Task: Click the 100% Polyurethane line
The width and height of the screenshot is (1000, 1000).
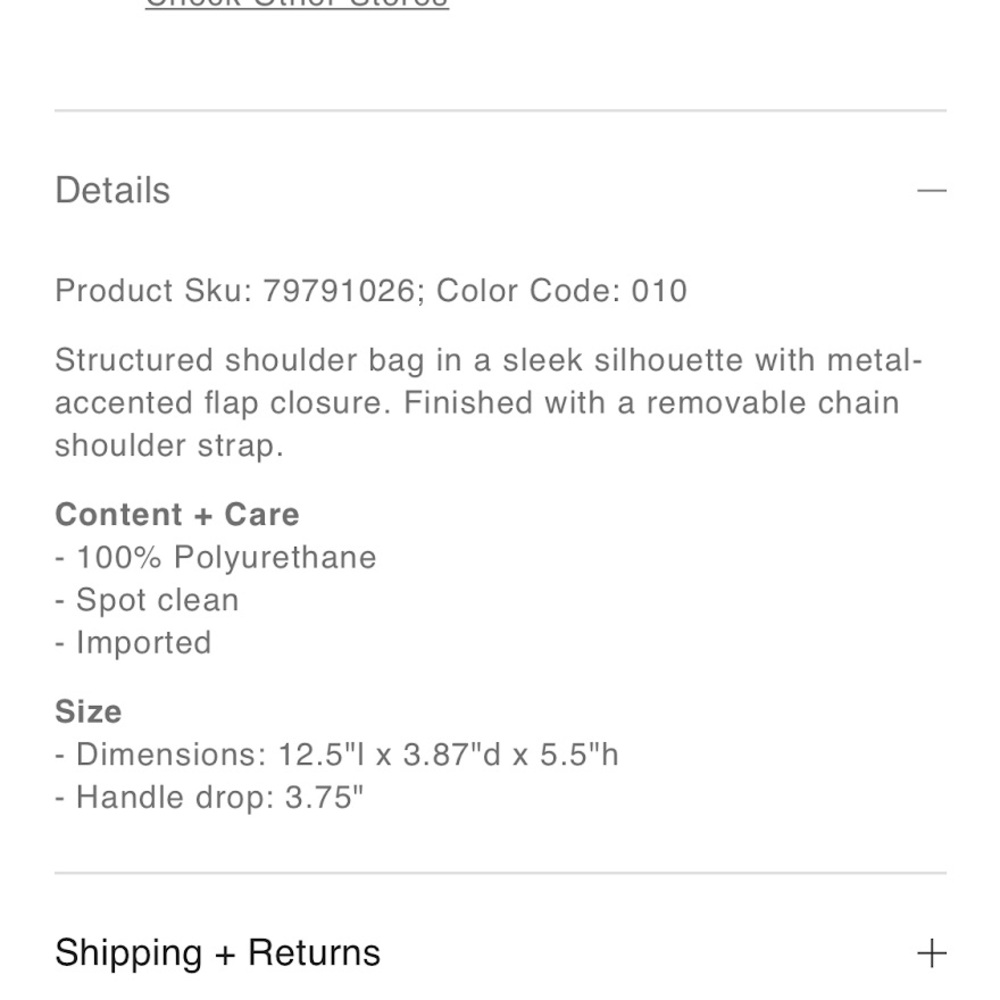Action: 216,557
